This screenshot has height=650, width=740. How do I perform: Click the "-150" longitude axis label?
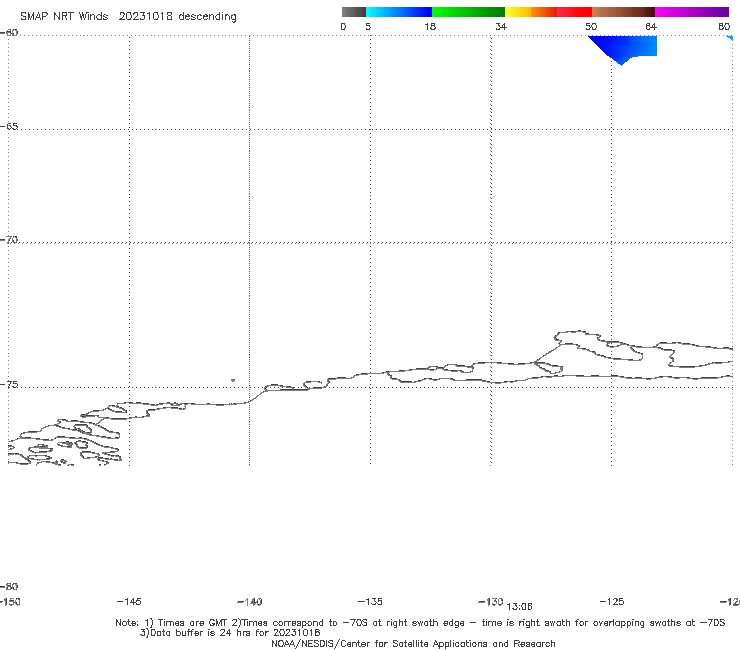click(x=10, y=602)
